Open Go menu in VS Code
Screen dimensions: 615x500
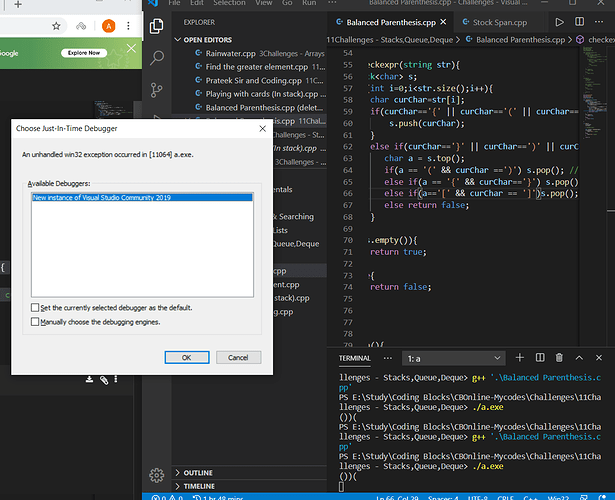coord(287,3)
